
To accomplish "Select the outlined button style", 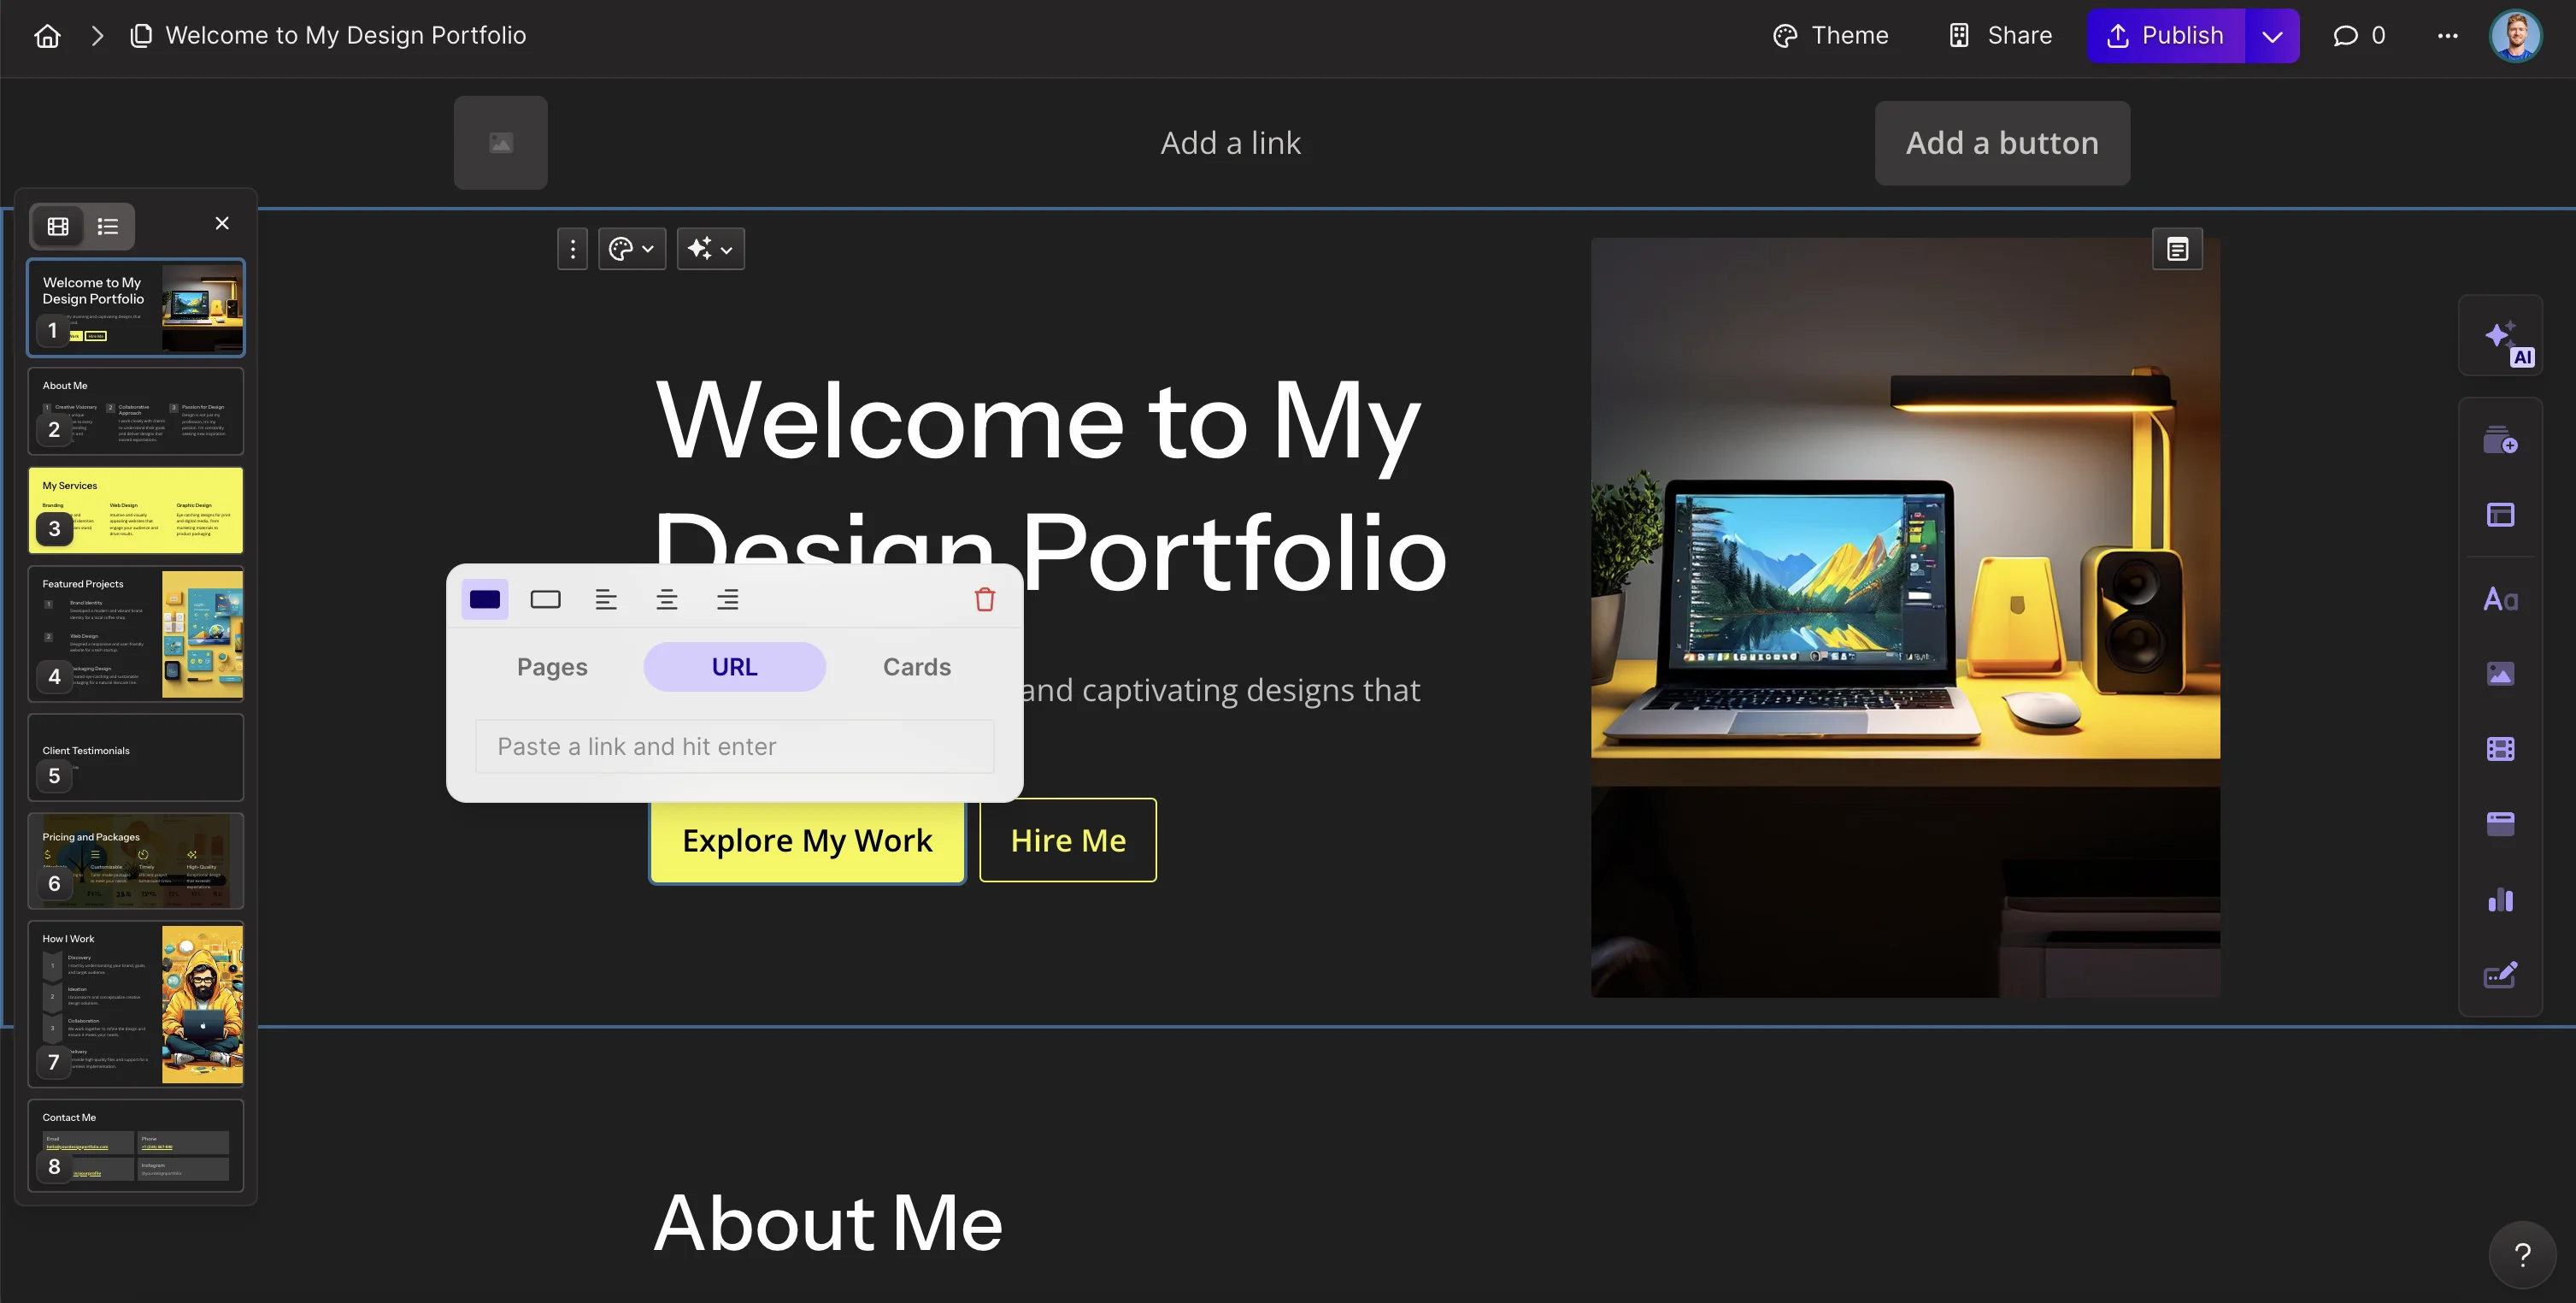I will click(545, 599).
